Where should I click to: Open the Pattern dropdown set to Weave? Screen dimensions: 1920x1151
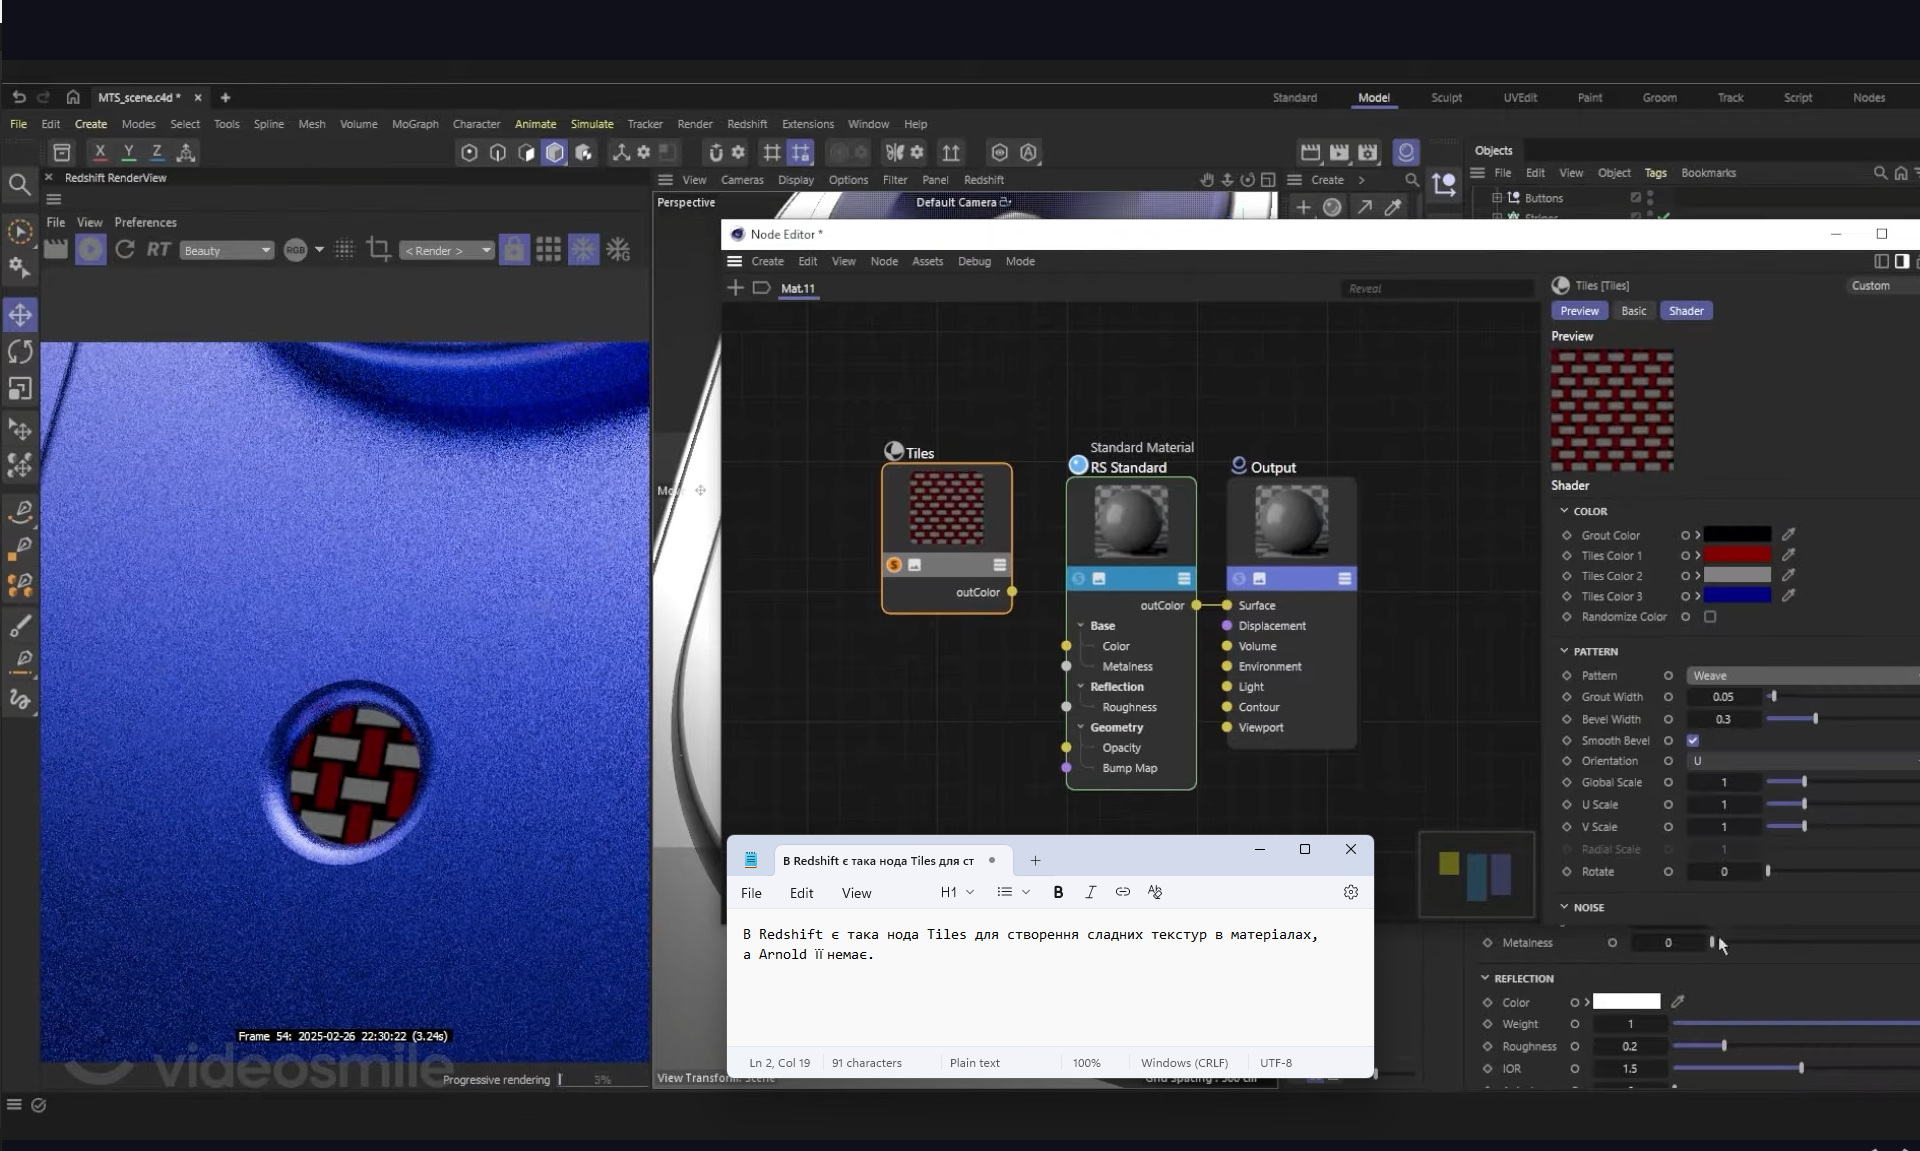[x=1800, y=676]
